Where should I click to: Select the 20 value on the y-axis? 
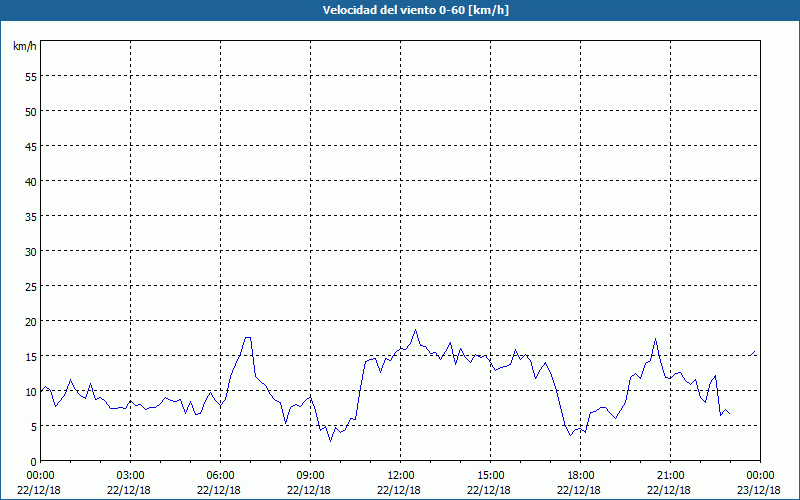coord(31,321)
